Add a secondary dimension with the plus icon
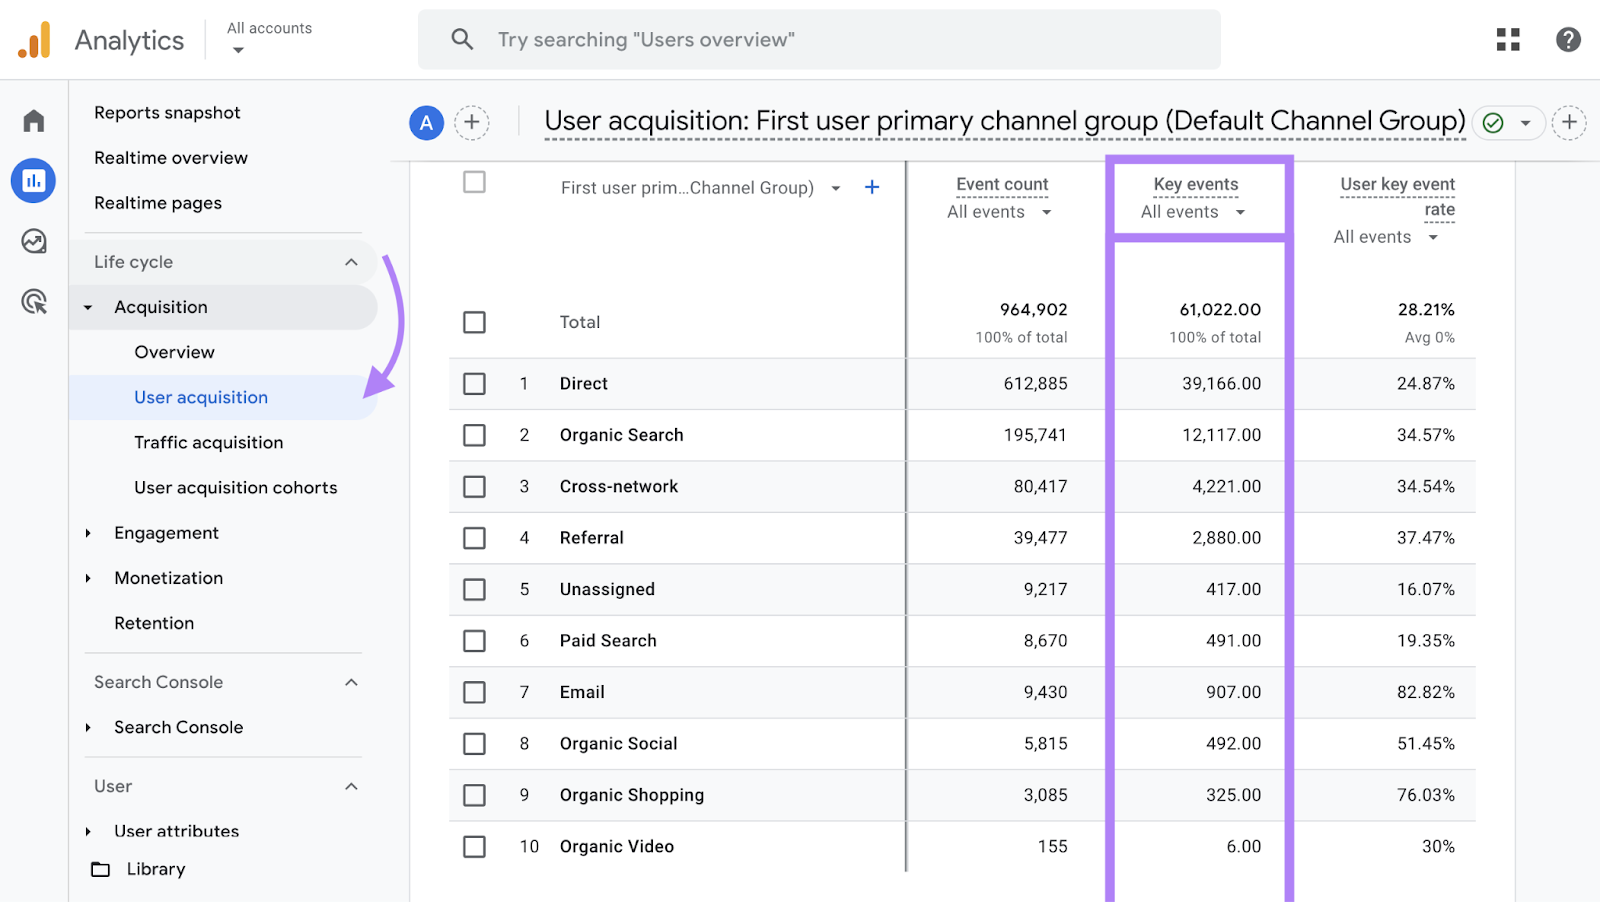Screen dimensions: 1600x902 pyautogui.click(x=871, y=187)
